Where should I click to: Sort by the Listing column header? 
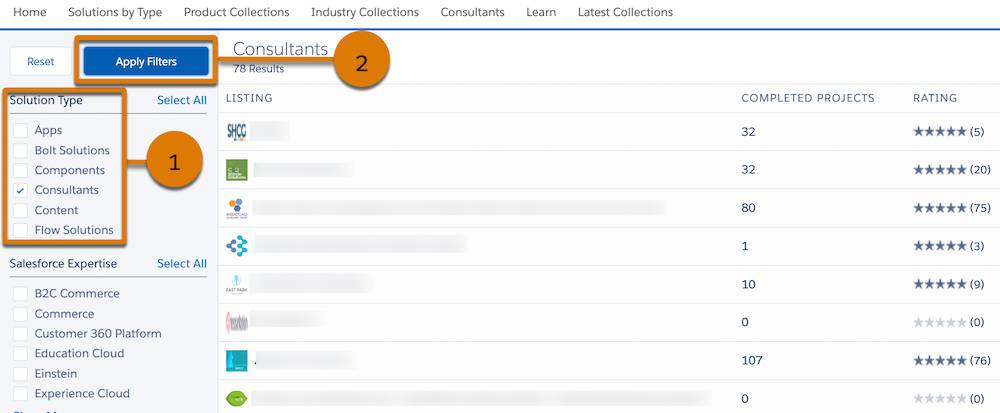[249, 98]
